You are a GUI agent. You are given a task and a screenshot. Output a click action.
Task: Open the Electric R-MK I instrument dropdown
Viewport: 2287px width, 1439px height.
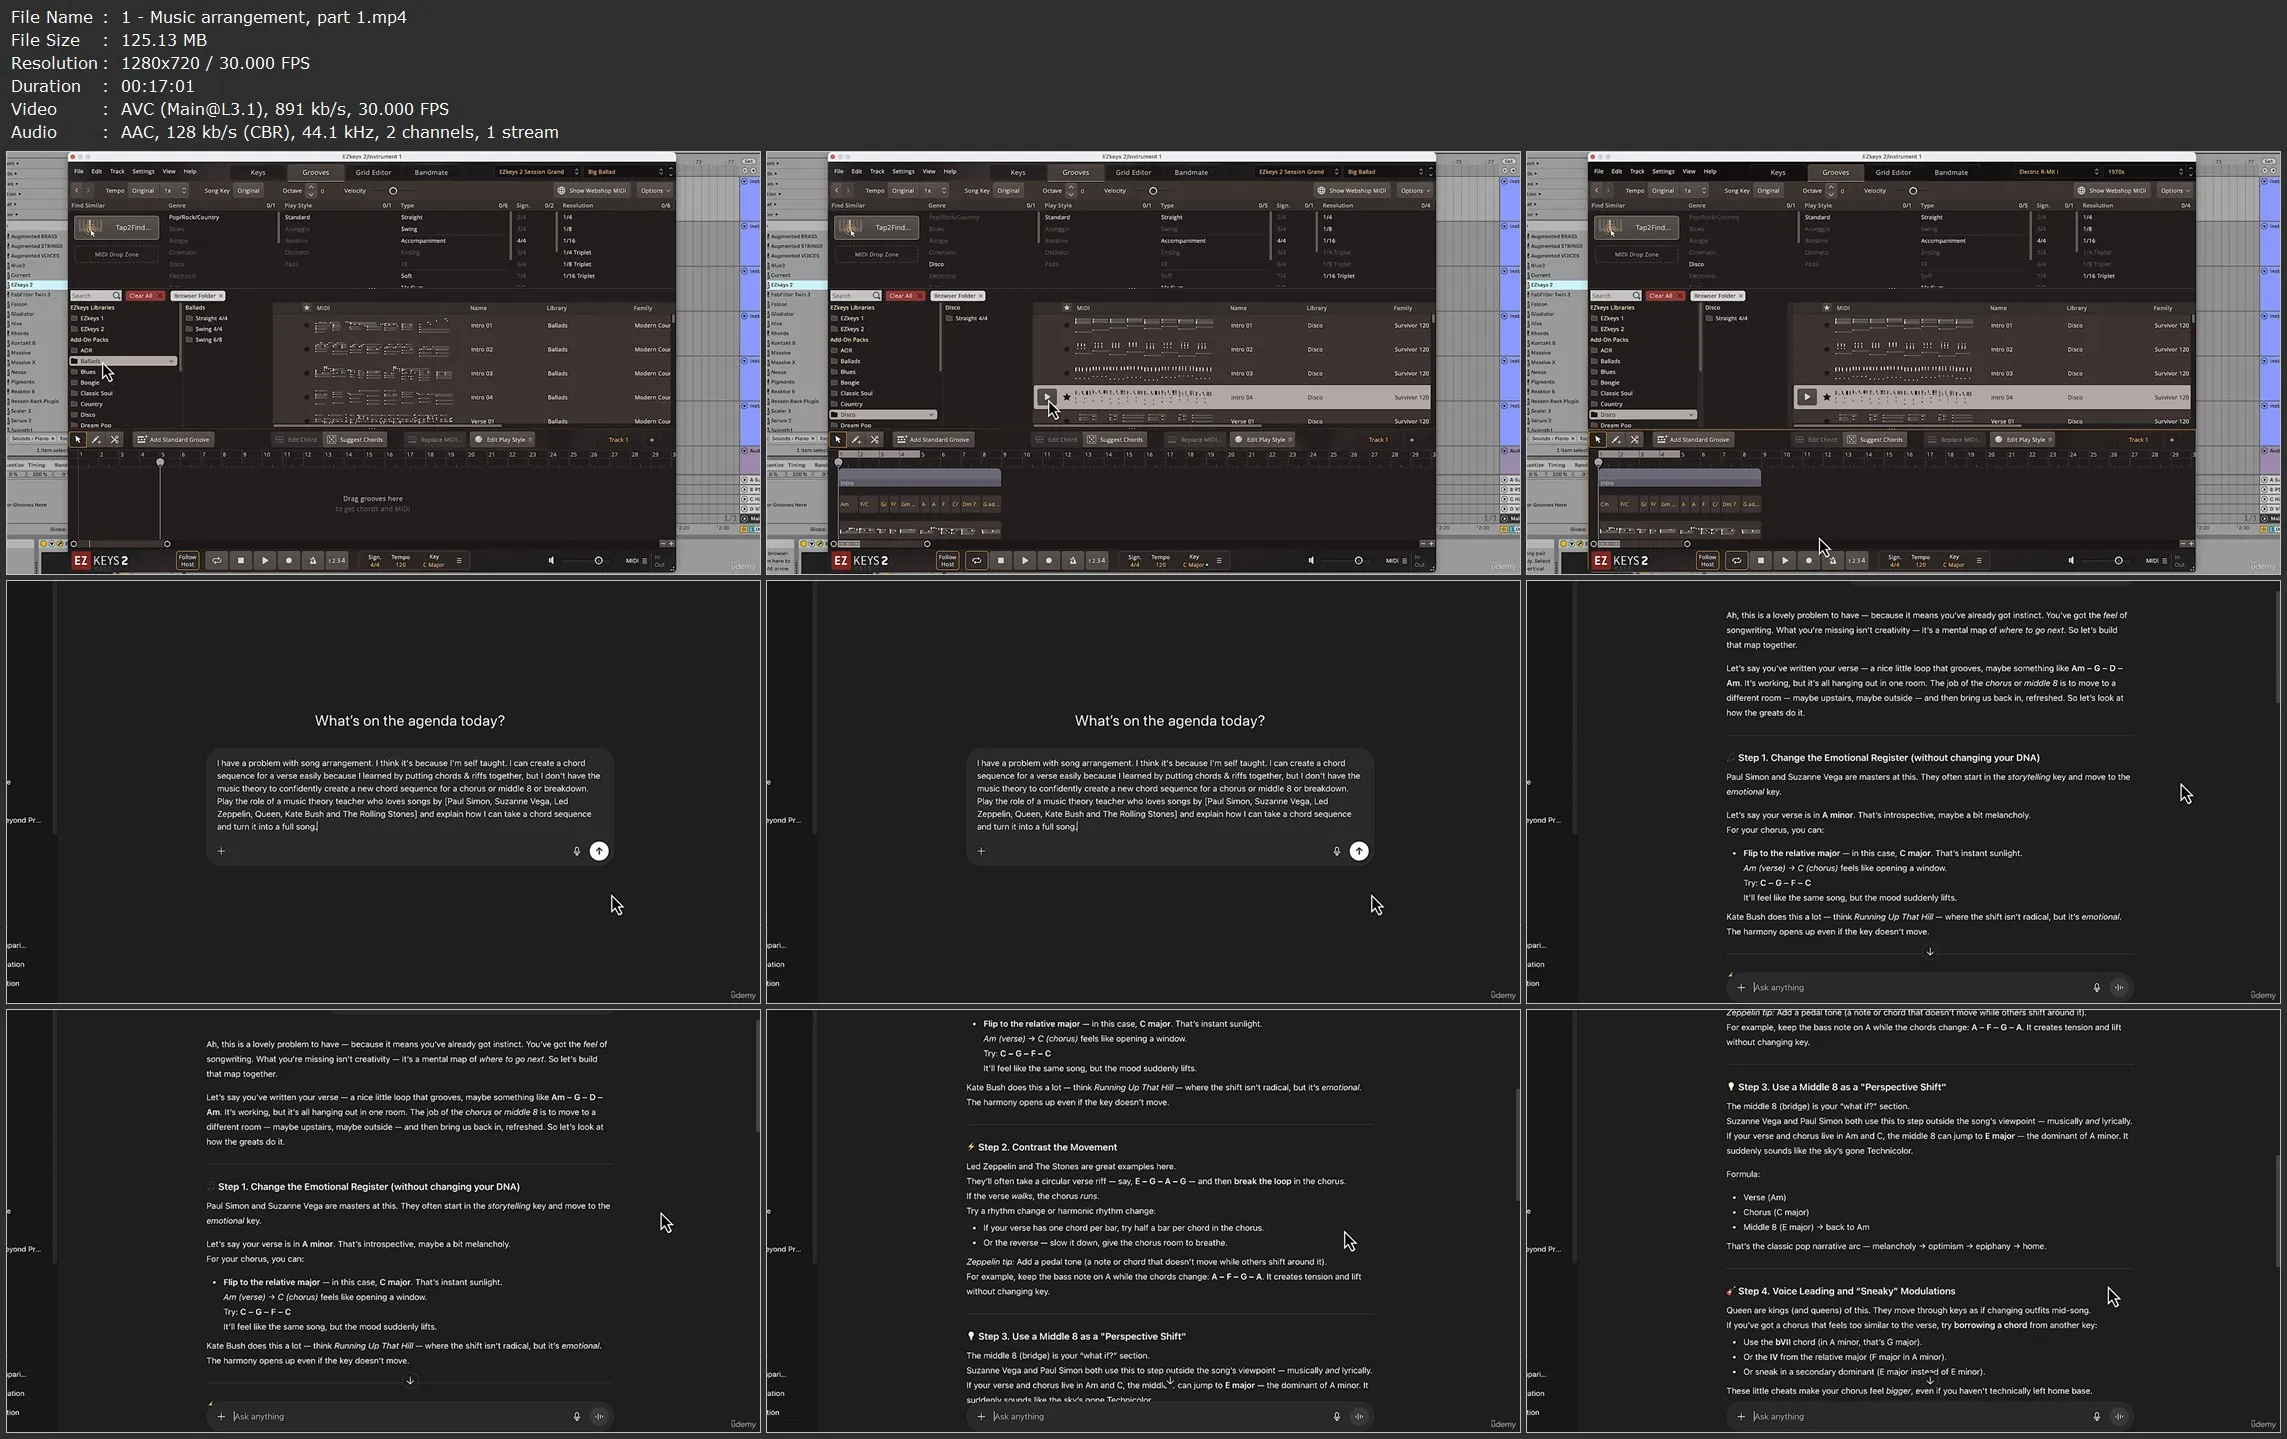pyautogui.click(x=2057, y=172)
